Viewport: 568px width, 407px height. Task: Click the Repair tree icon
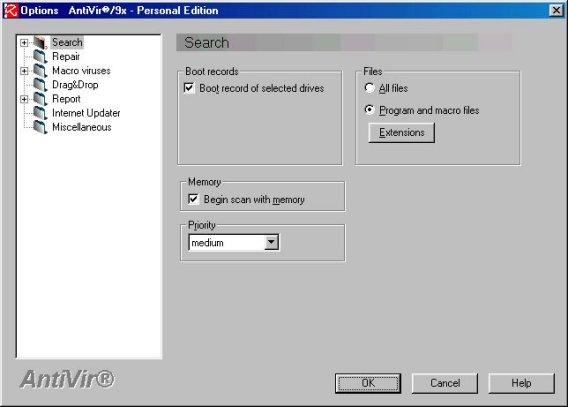tap(40, 57)
